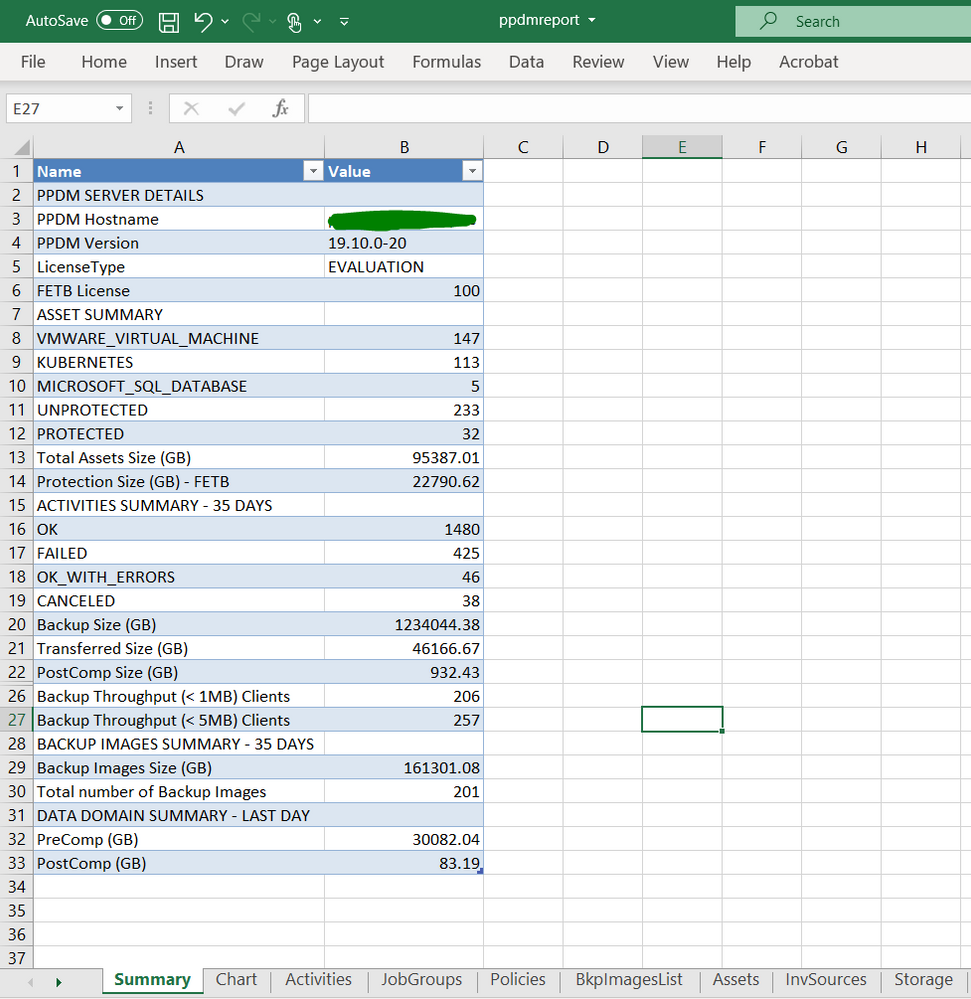The height and width of the screenshot is (999, 971).
Task: Open the ppdmreport file name dropdown
Action: point(592,20)
